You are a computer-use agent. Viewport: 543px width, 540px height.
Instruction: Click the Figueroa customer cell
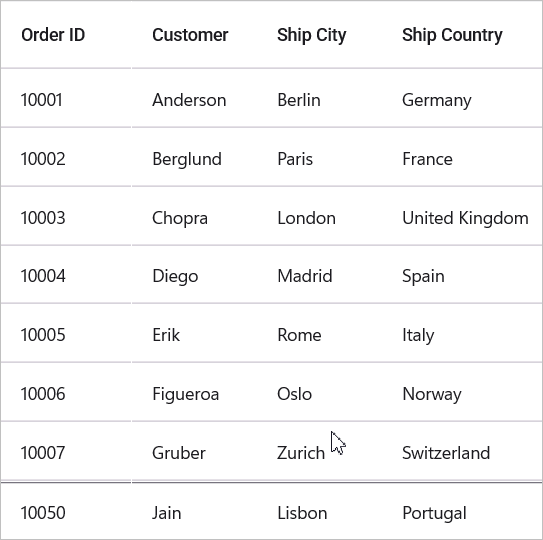click(x=194, y=392)
